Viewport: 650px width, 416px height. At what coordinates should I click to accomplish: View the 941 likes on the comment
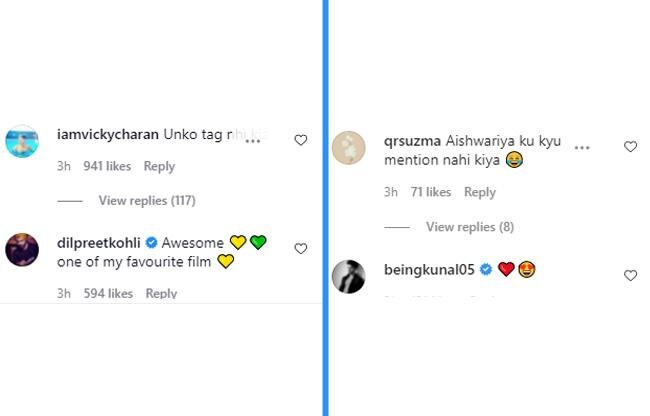click(x=106, y=167)
